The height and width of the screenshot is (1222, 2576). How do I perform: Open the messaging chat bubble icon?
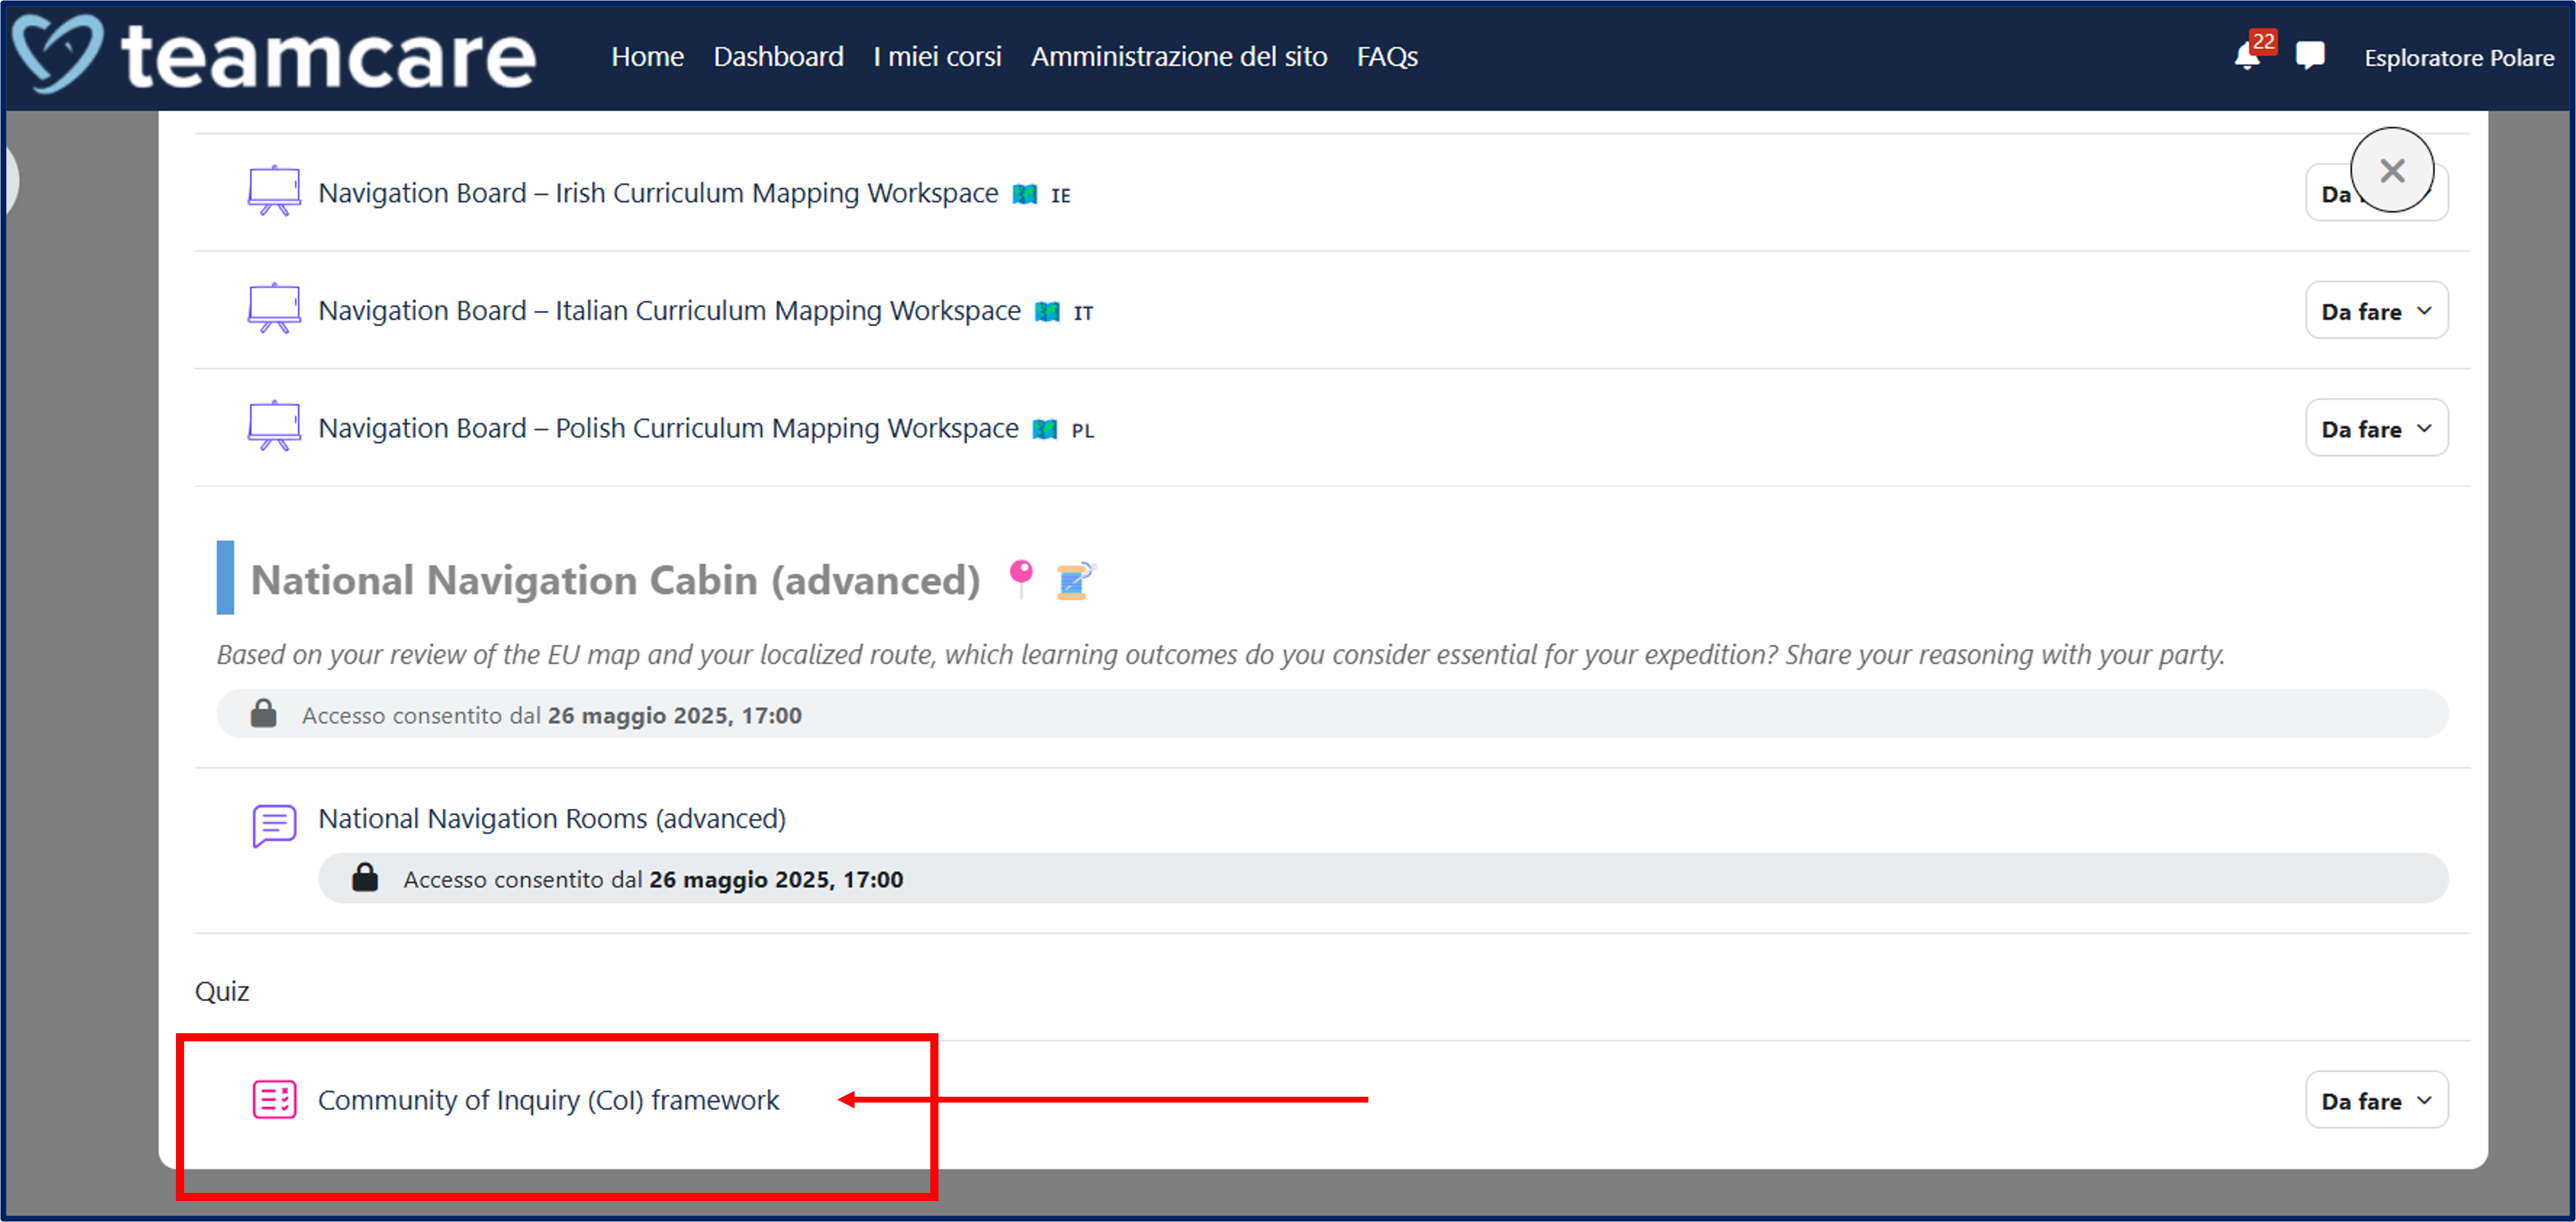(x=2309, y=56)
